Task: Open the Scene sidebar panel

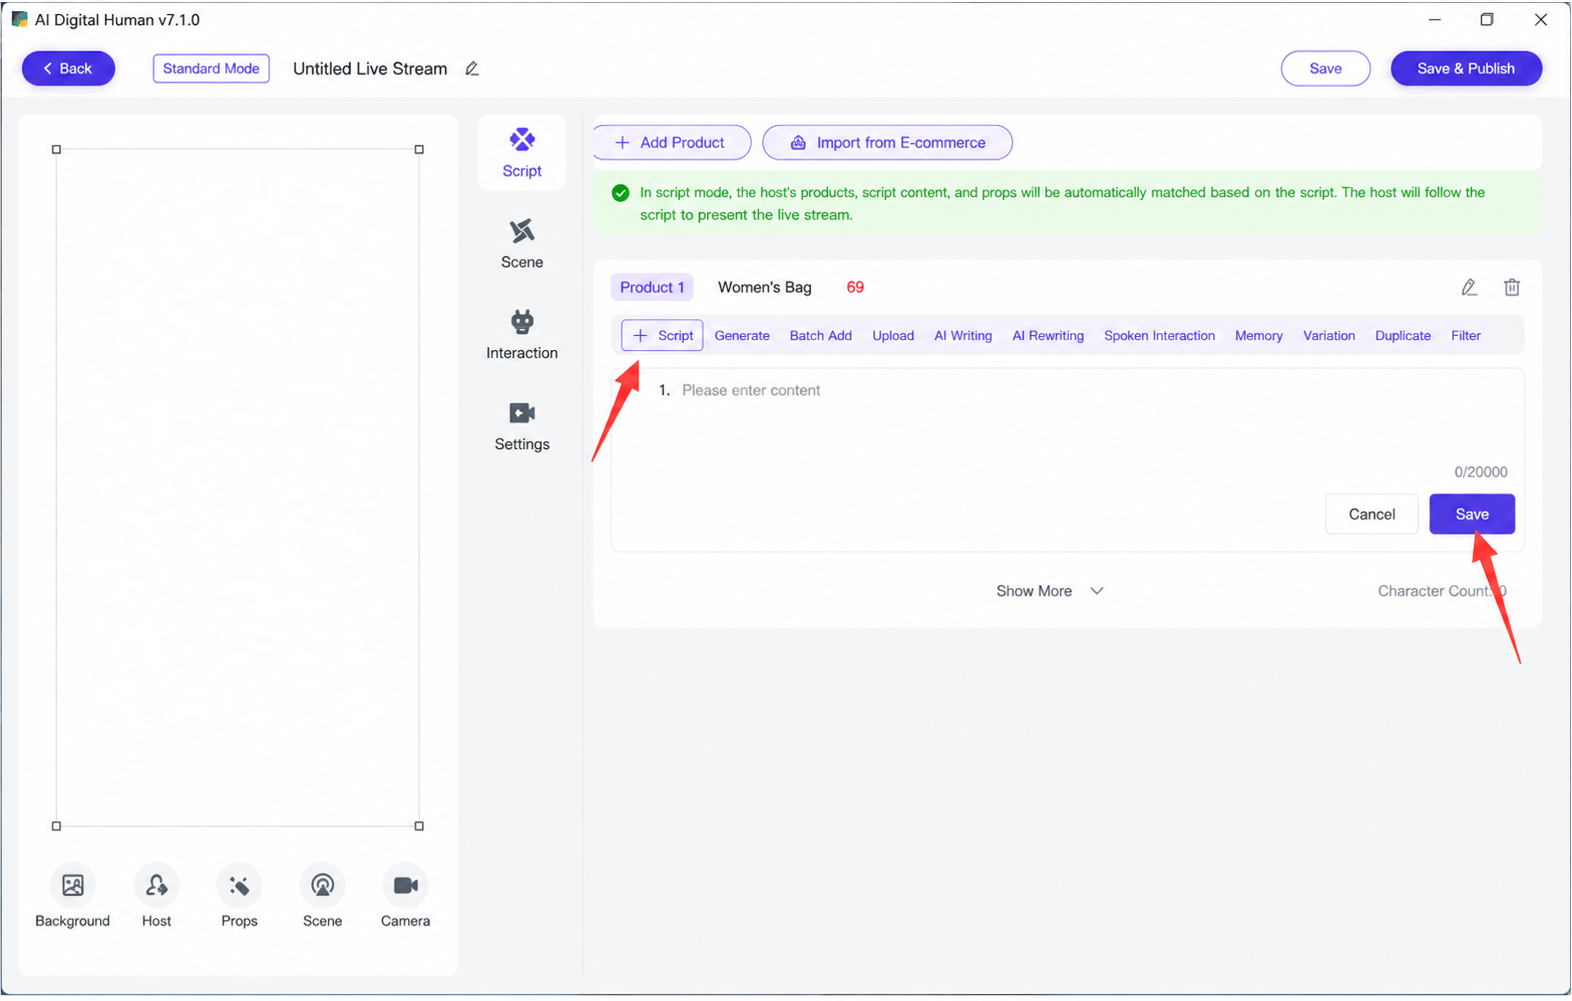Action: pyautogui.click(x=522, y=244)
